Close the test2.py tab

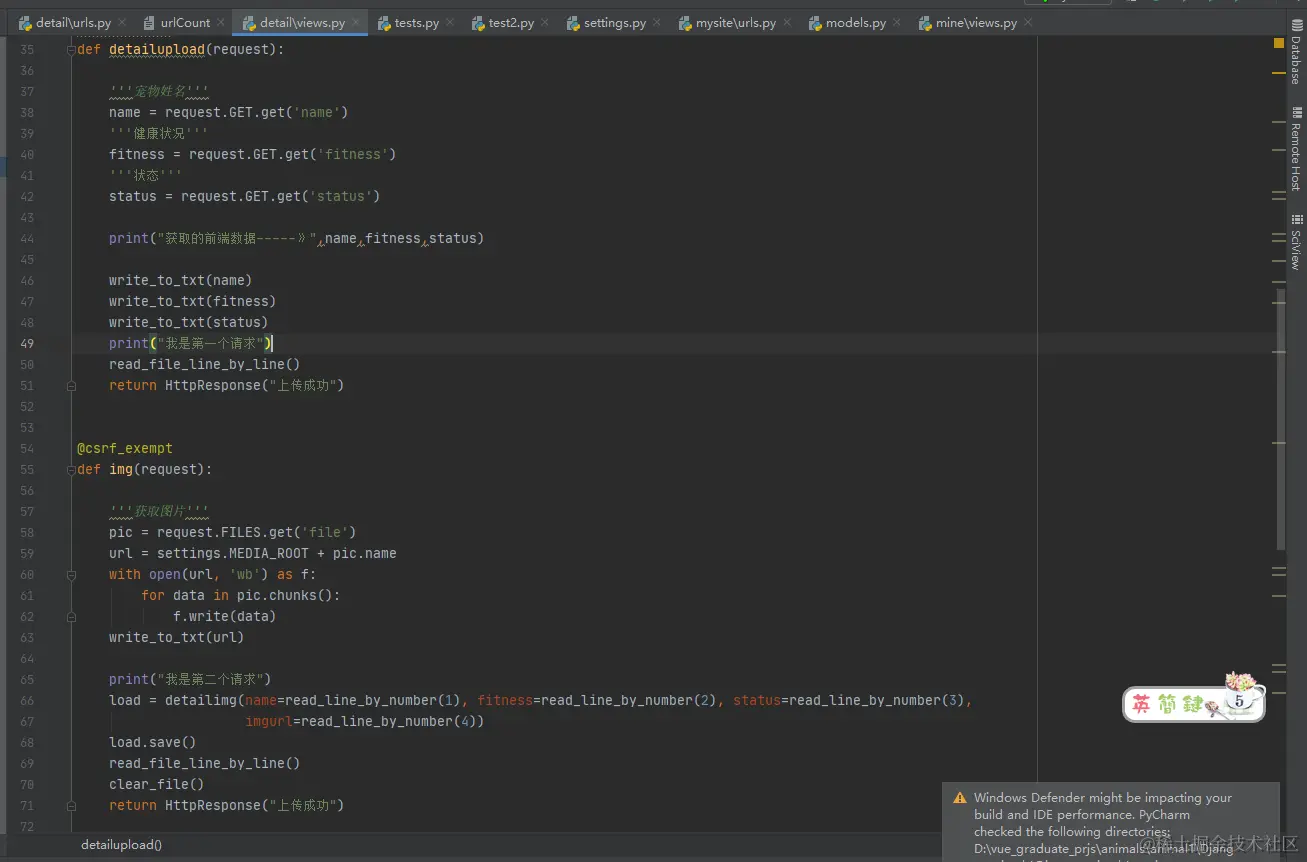(545, 22)
